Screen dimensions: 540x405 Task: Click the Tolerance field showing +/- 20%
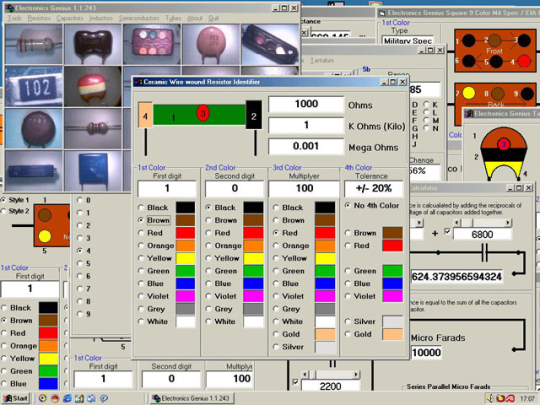coord(373,189)
